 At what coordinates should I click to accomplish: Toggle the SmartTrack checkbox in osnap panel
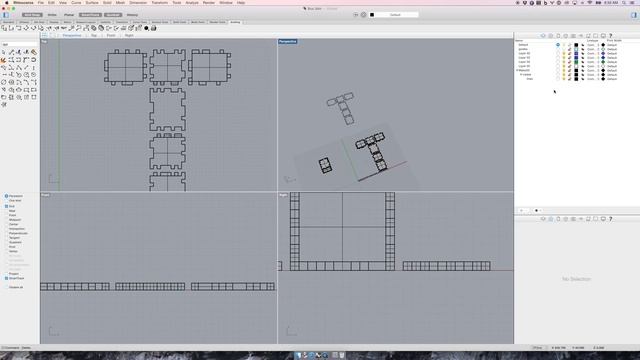[14, 278]
